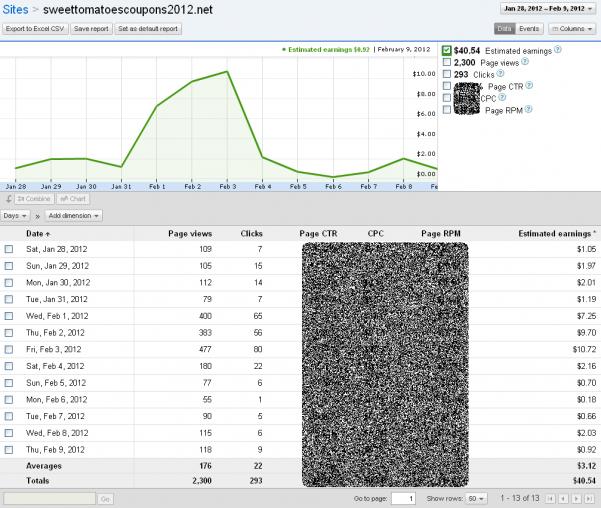Sort by the Clicks column header
The image size is (601, 508).
(251, 233)
